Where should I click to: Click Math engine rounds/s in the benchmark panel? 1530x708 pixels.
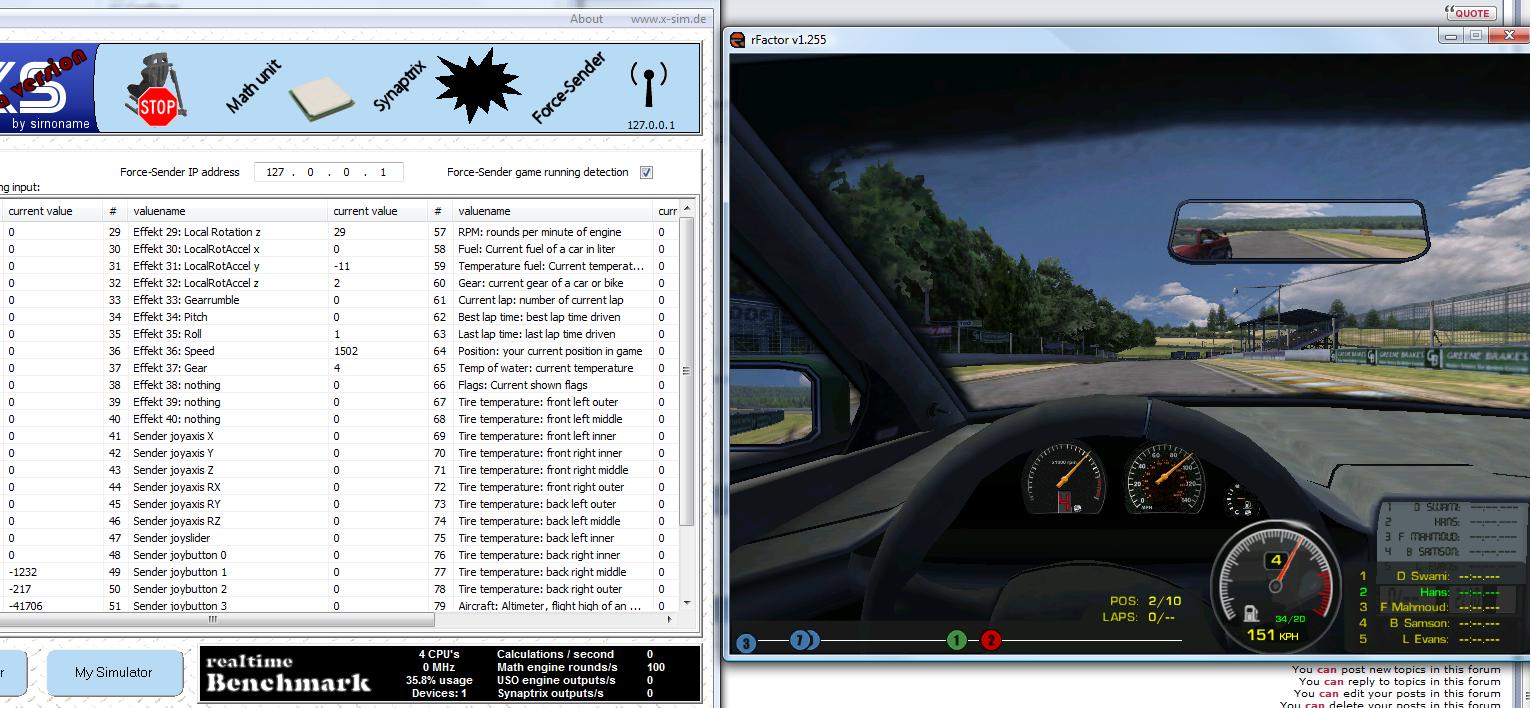tap(557, 667)
